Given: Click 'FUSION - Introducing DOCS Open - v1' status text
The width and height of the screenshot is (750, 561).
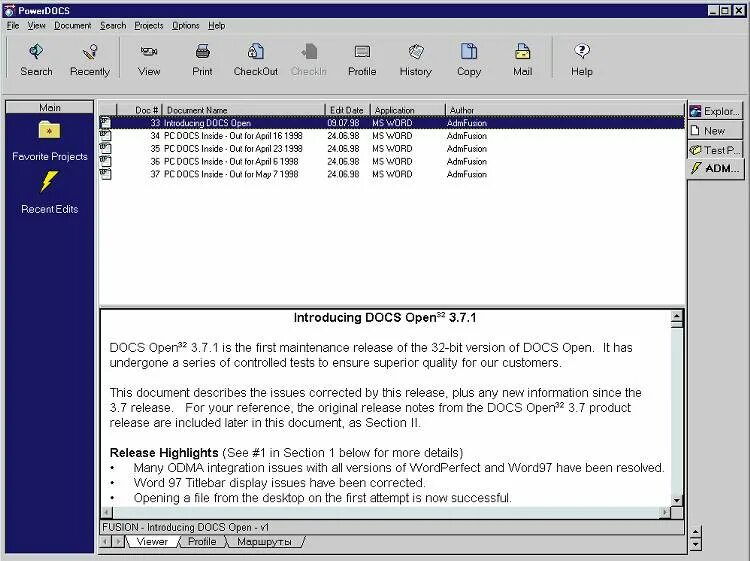Looking at the screenshot, I should 186,527.
